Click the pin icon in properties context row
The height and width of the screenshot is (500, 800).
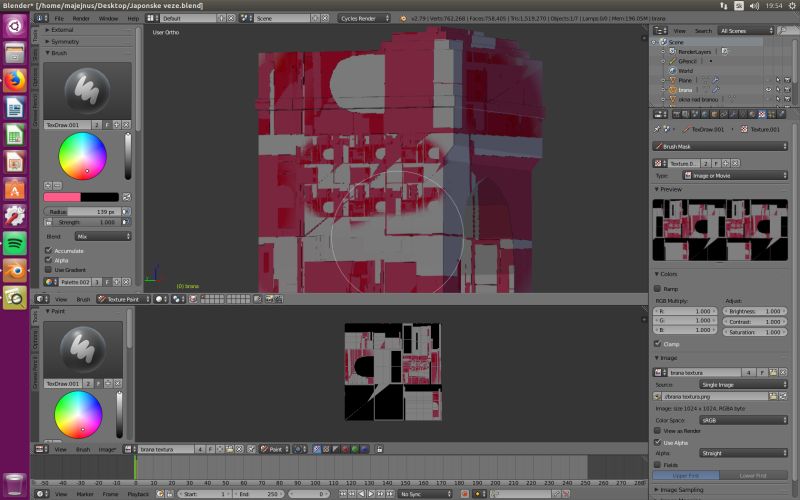[657, 129]
